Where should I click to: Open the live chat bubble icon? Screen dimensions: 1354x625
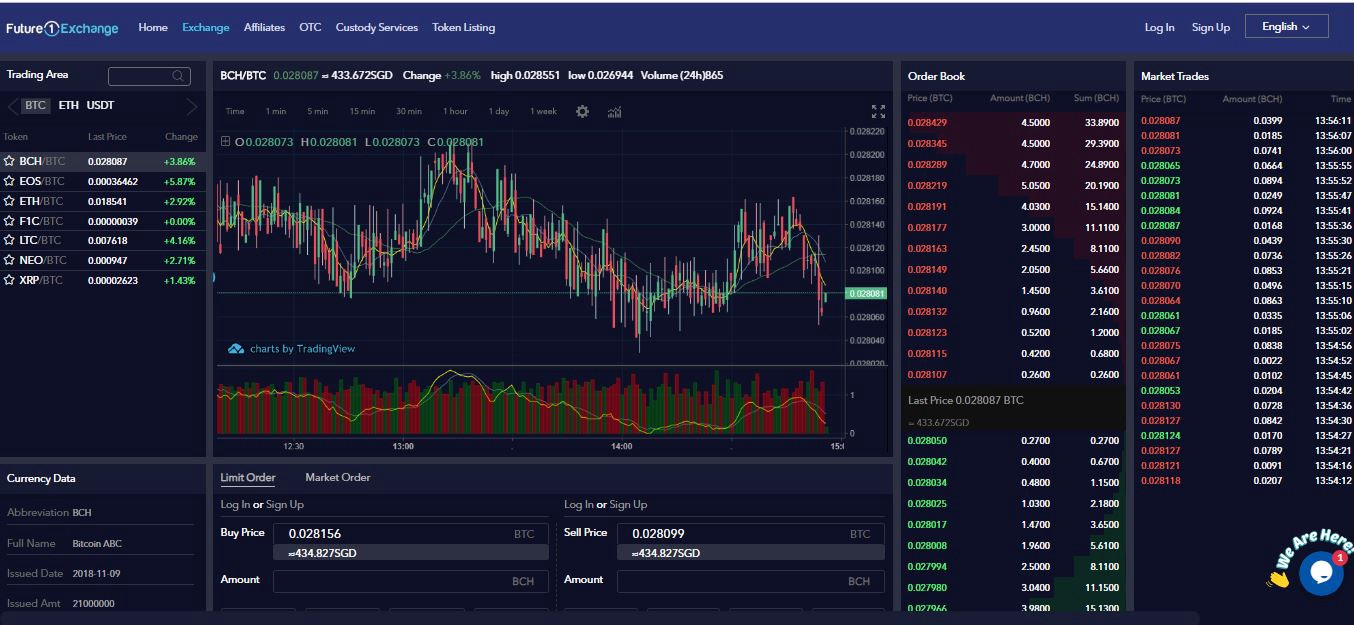pyautogui.click(x=1321, y=573)
